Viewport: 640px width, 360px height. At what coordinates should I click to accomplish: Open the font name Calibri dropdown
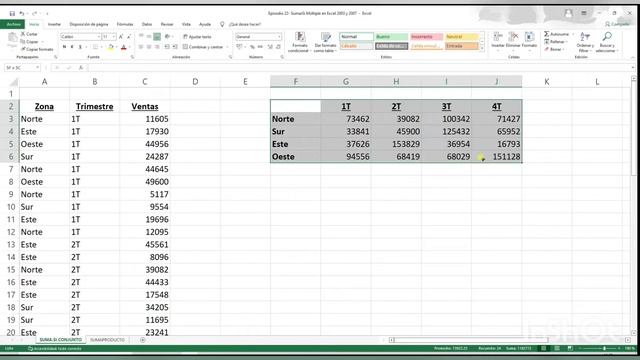click(98, 37)
